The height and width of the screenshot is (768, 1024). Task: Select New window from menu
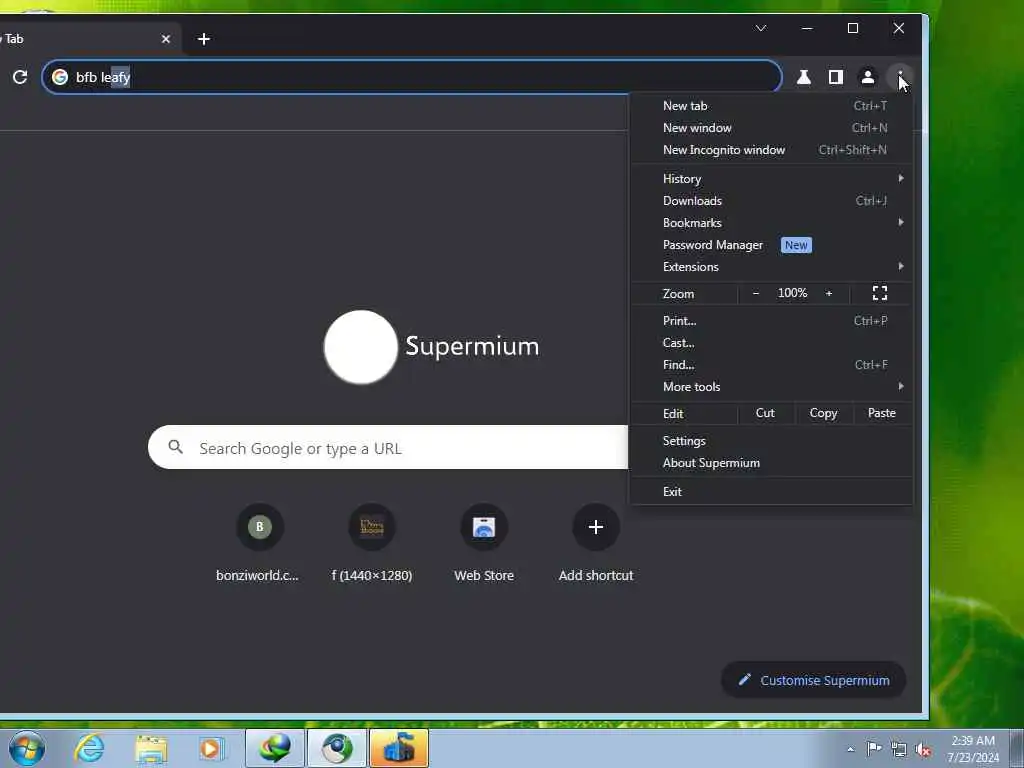[x=771, y=128]
